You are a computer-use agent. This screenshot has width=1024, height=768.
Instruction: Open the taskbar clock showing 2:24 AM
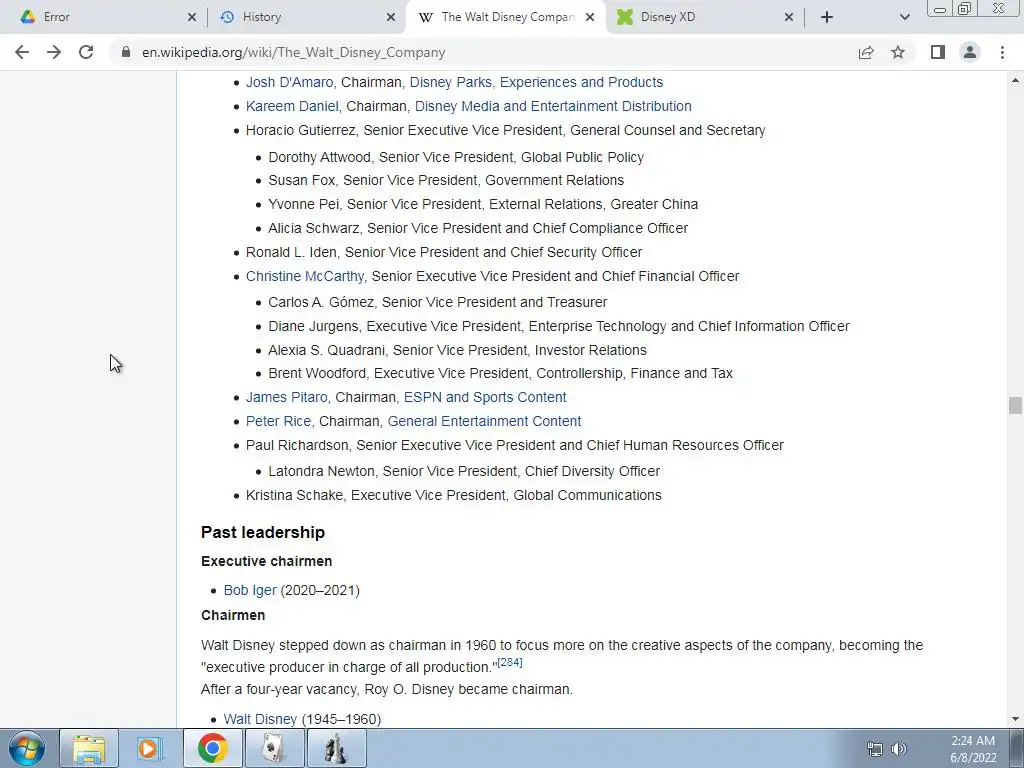(x=972, y=749)
